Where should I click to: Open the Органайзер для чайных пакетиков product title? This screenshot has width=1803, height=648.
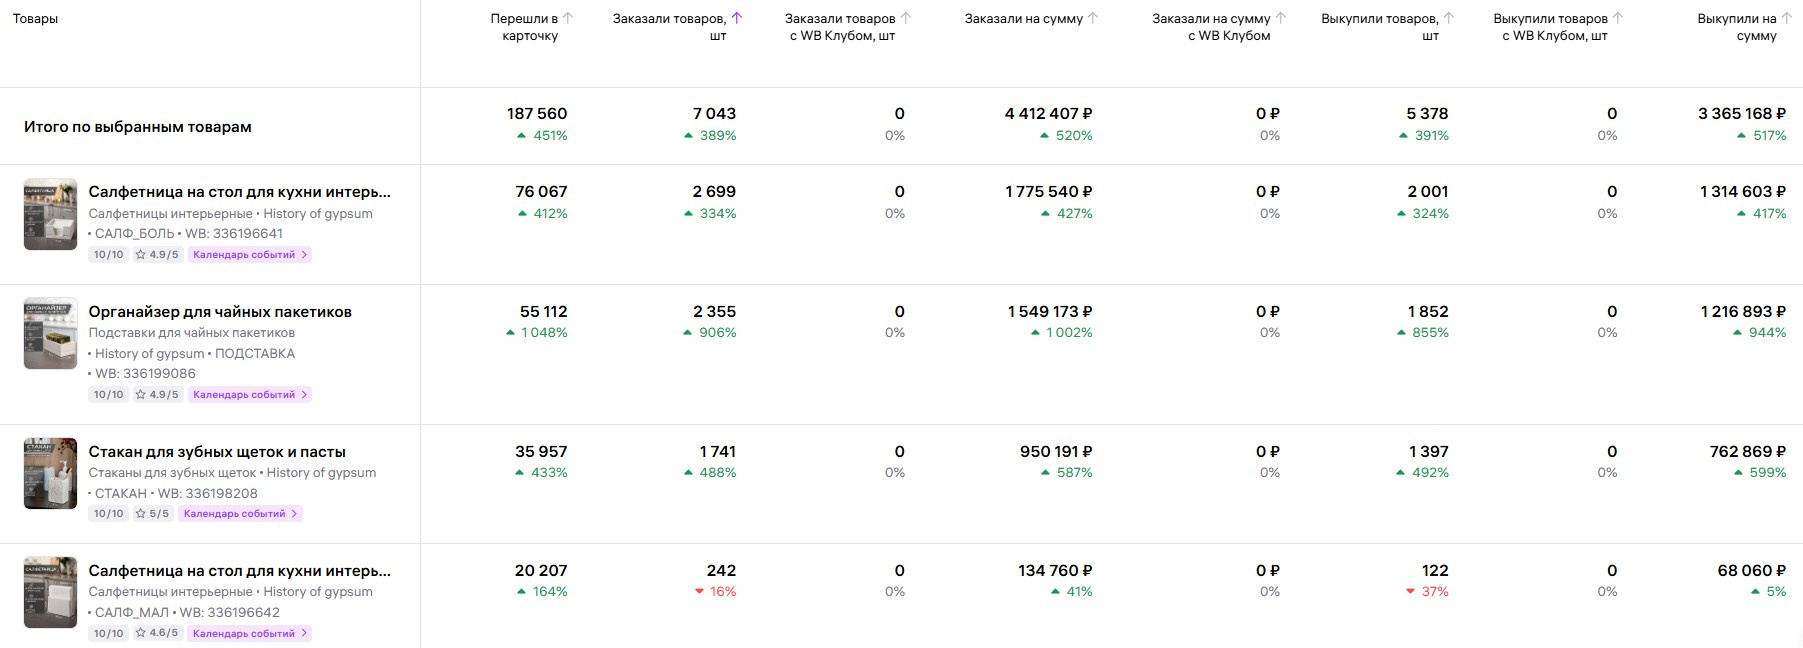point(220,312)
